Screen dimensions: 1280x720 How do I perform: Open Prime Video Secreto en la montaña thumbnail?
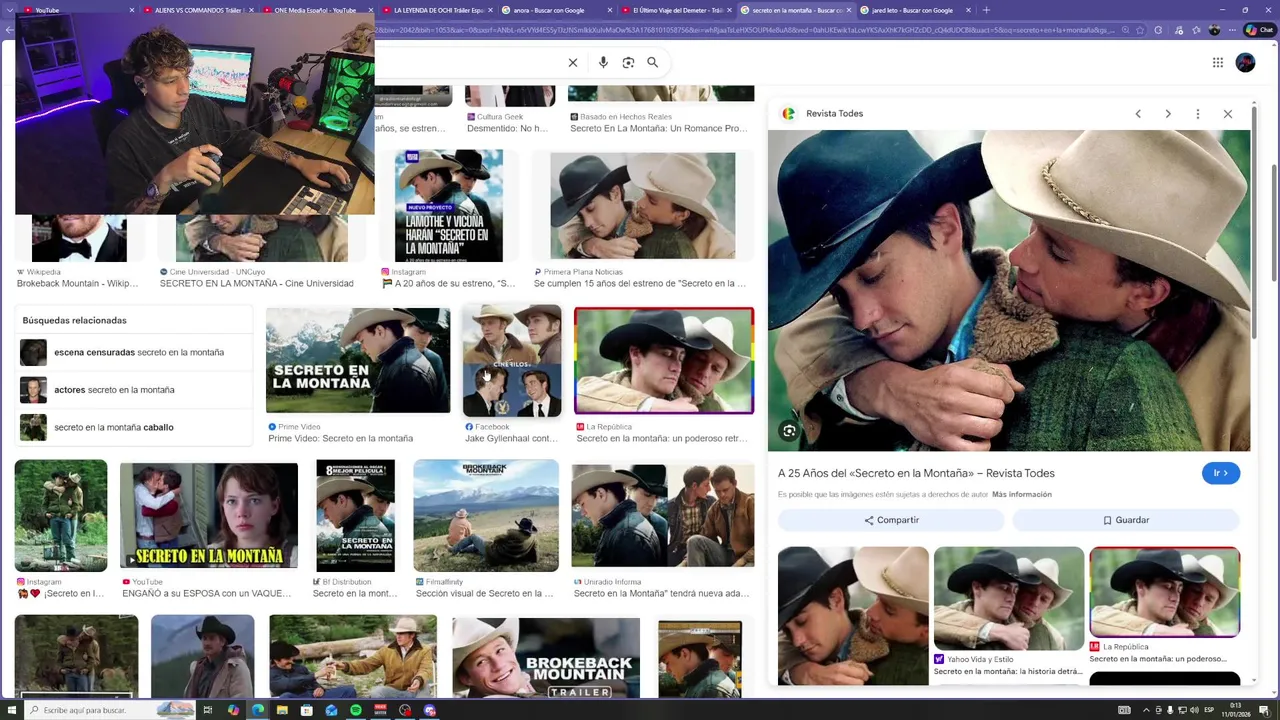click(x=358, y=360)
